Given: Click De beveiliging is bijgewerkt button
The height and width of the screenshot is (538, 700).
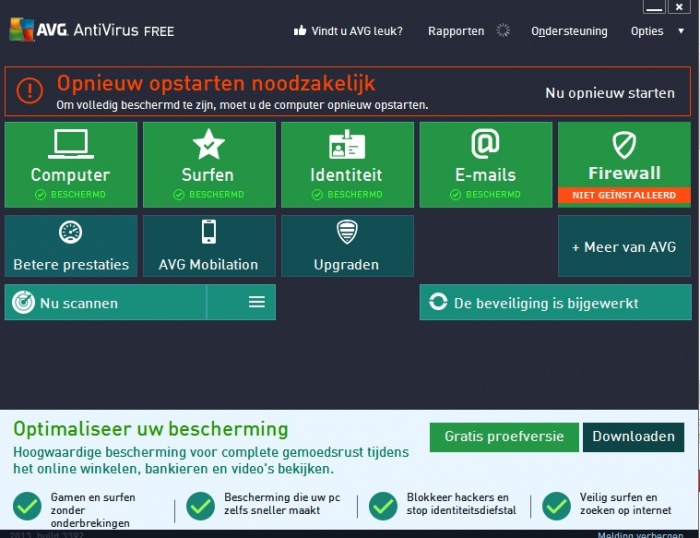Looking at the screenshot, I should tap(555, 302).
